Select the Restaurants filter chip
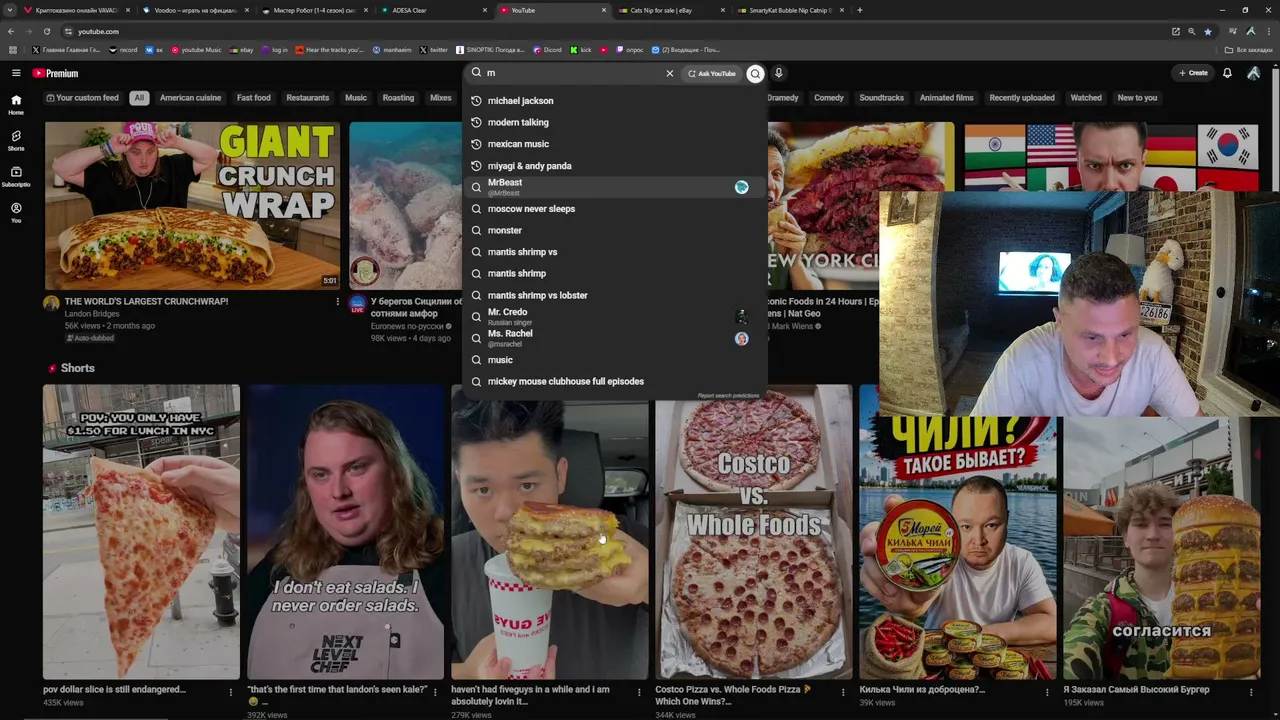This screenshot has height=720, width=1280. 308,98
